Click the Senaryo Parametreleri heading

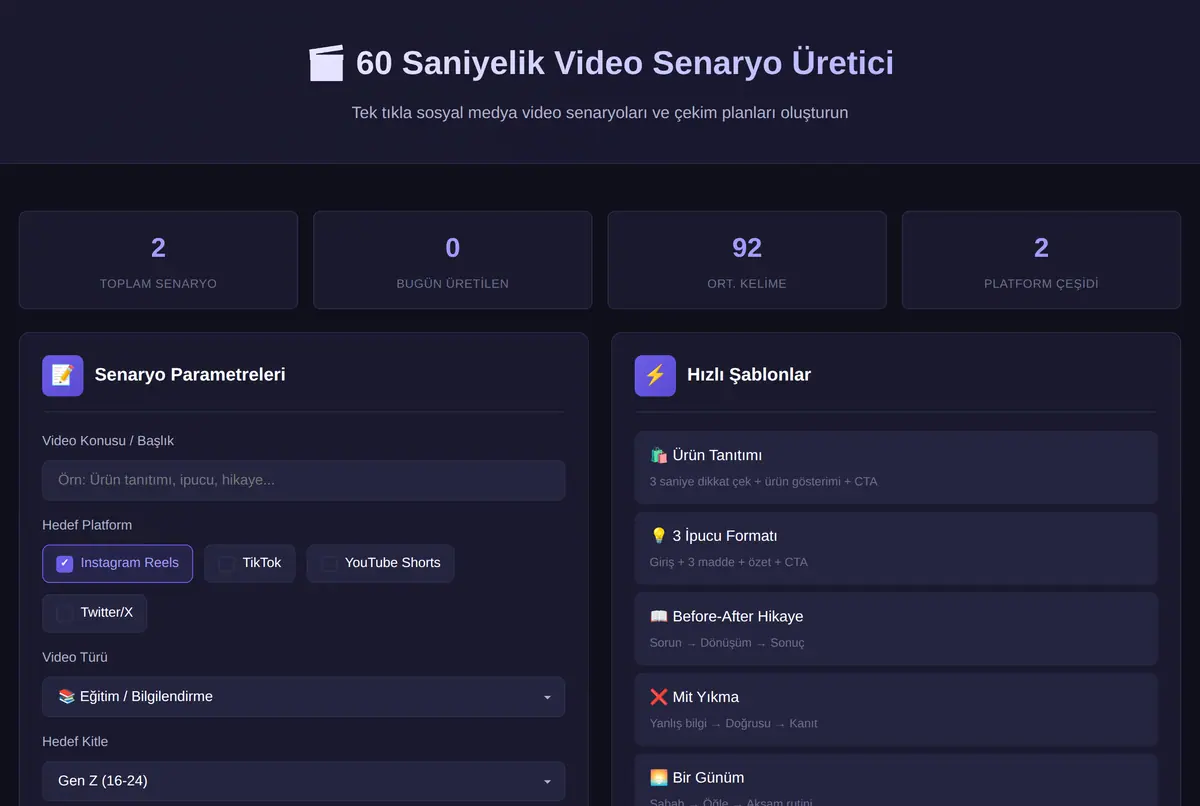click(x=190, y=375)
